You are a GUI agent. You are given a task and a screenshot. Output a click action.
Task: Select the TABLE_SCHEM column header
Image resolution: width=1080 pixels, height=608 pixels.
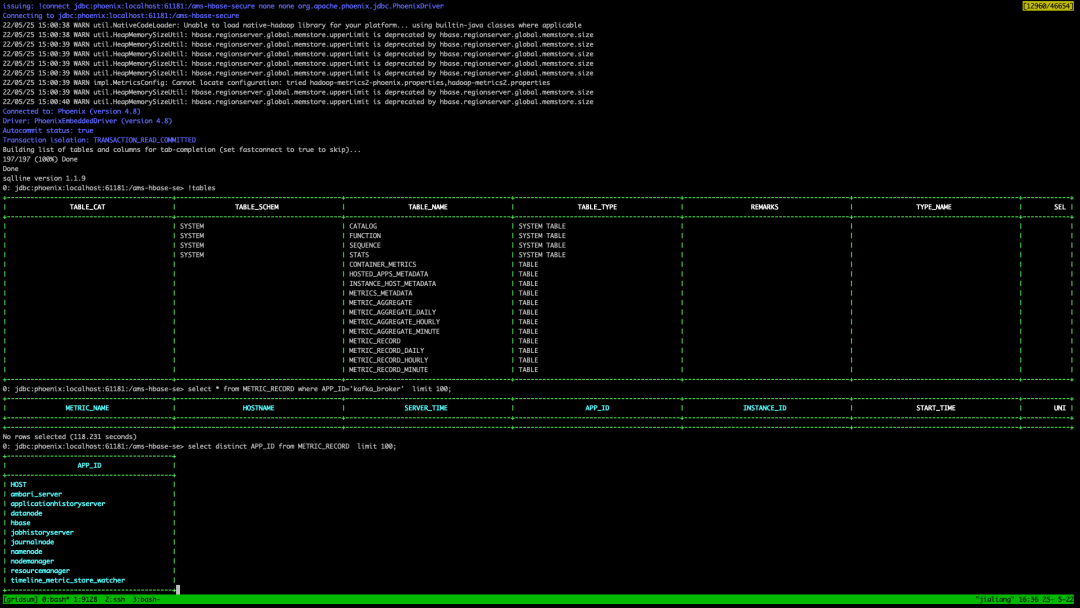coord(257,207)
